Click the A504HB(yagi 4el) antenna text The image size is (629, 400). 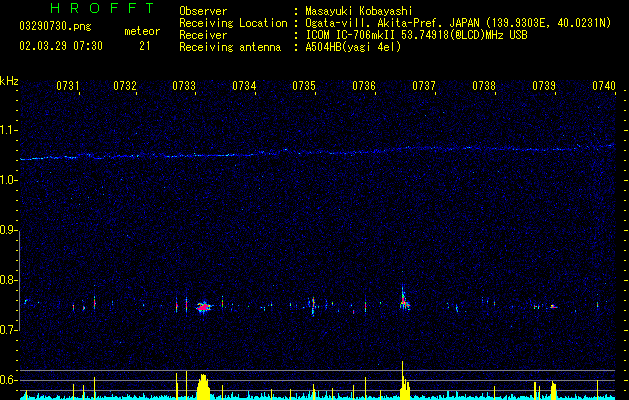pos(353,47)
